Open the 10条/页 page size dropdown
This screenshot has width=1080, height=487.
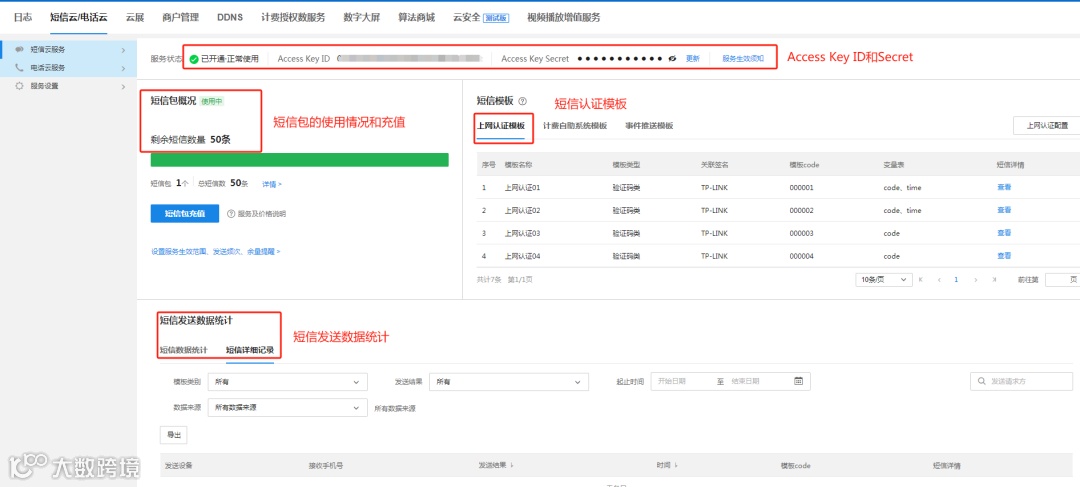pos(883,280)
